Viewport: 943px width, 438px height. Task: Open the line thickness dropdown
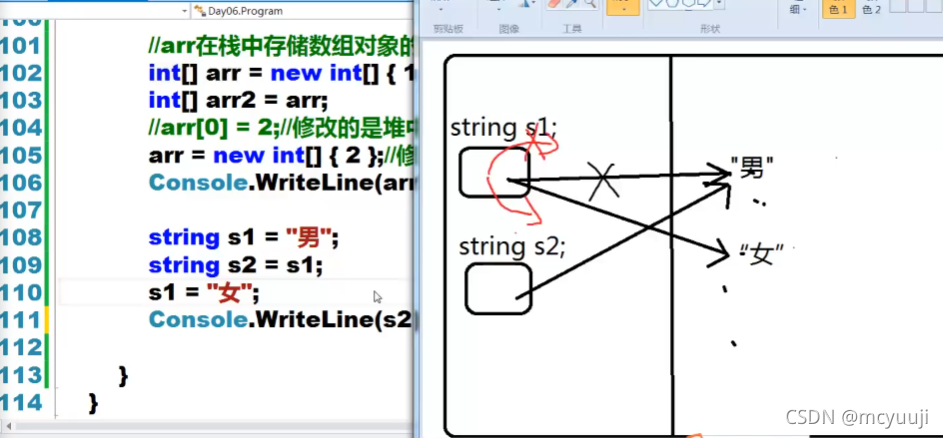tap(797, 8)
